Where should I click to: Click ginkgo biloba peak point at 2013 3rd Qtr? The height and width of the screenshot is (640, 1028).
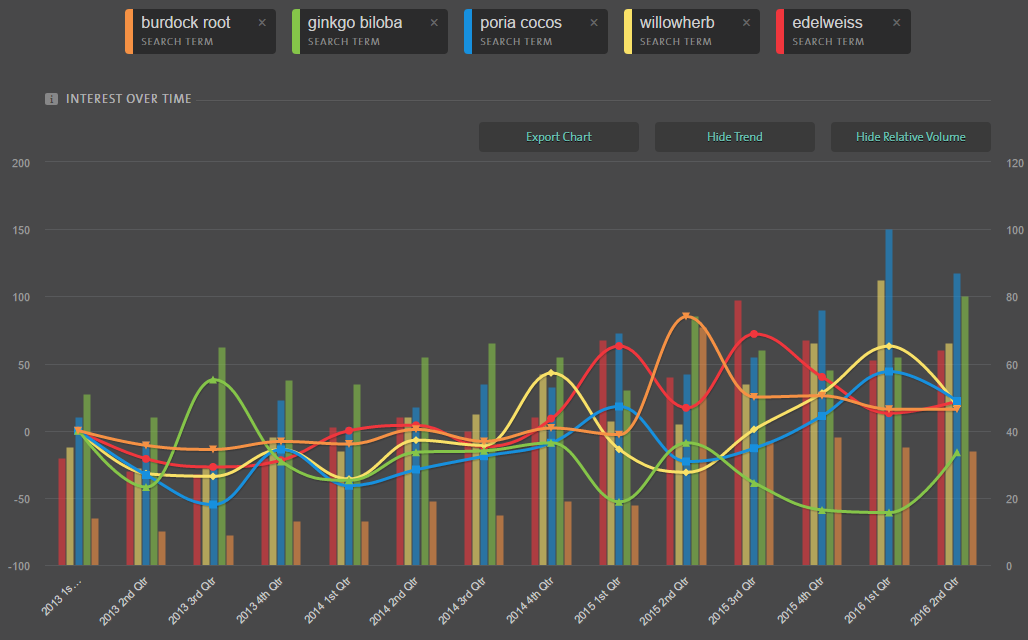[x=213, y=381]
